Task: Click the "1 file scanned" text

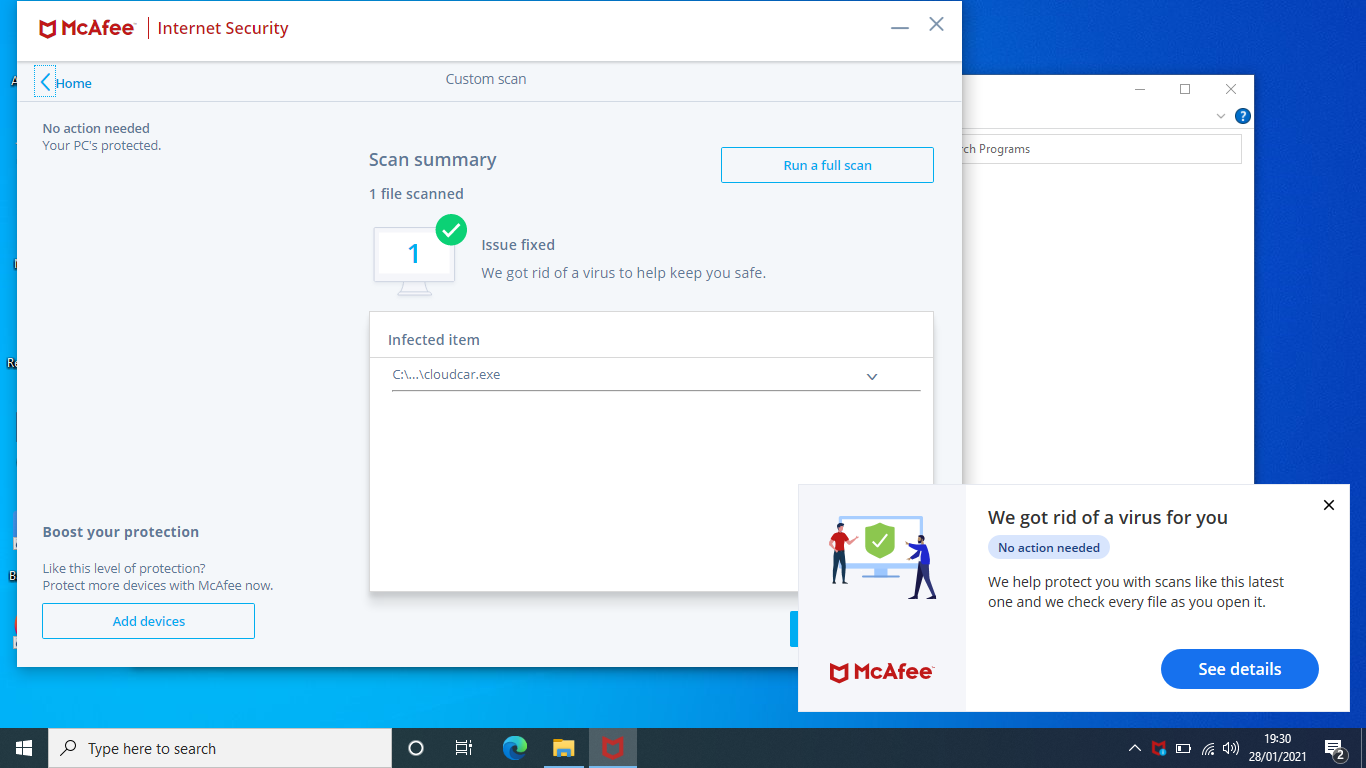Action: (416, 194)
